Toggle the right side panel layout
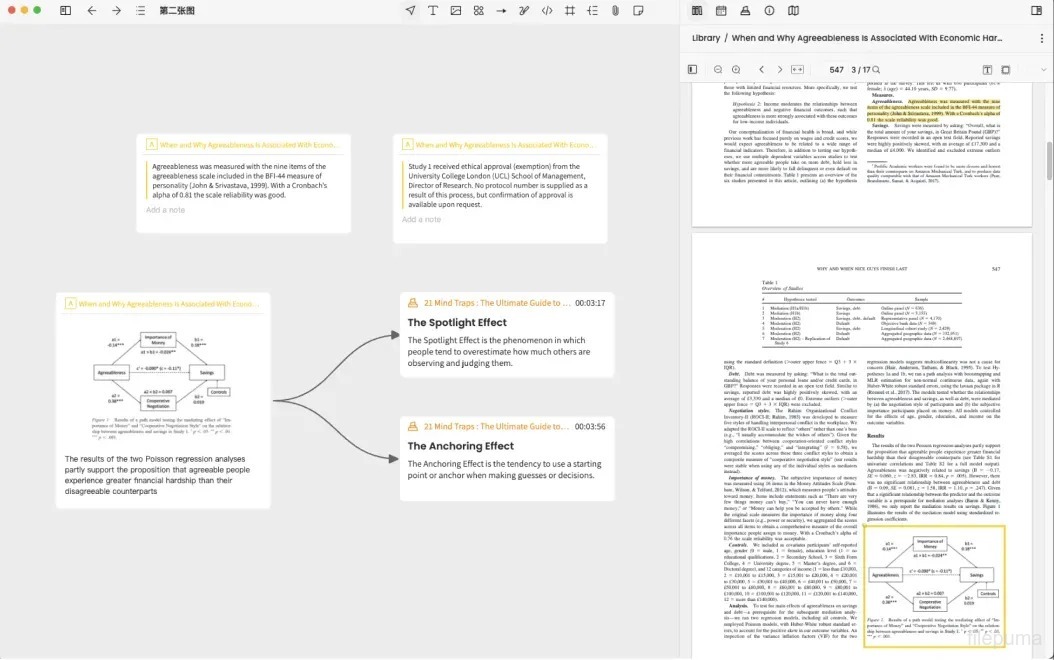The height and width of the screenshot is (660, 1054). (1036, 10)
